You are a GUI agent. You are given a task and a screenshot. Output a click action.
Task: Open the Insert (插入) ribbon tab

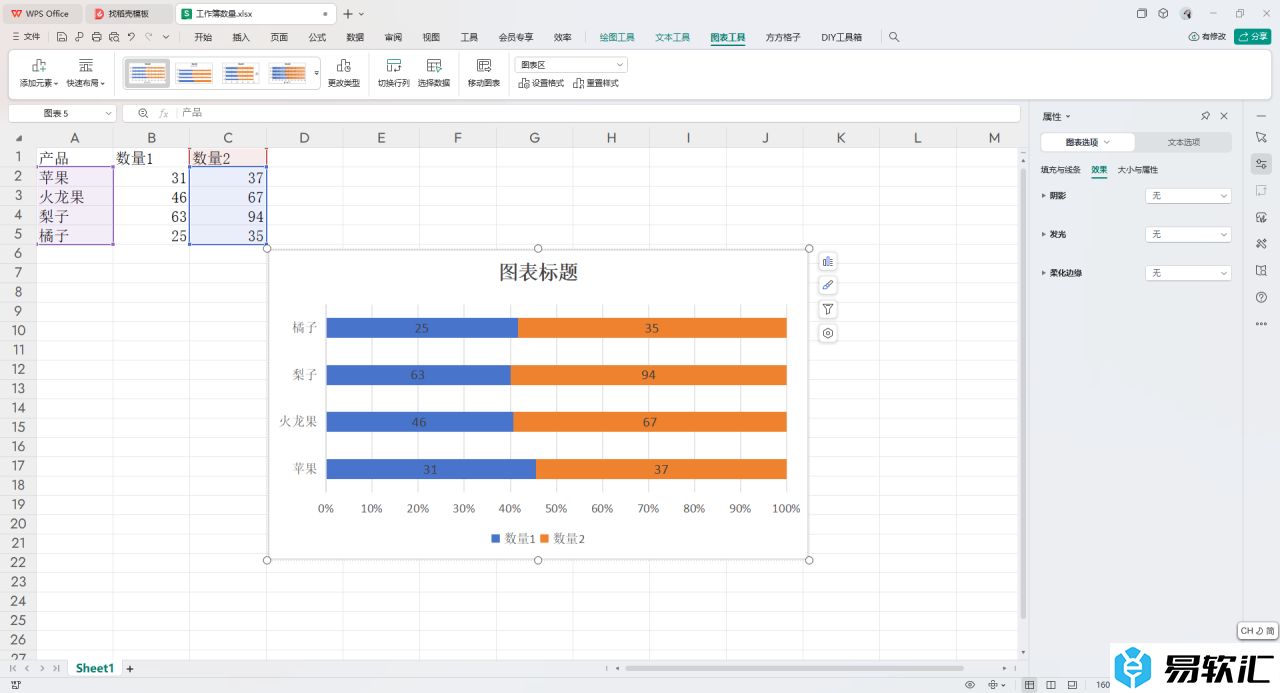tap(241, 37)
